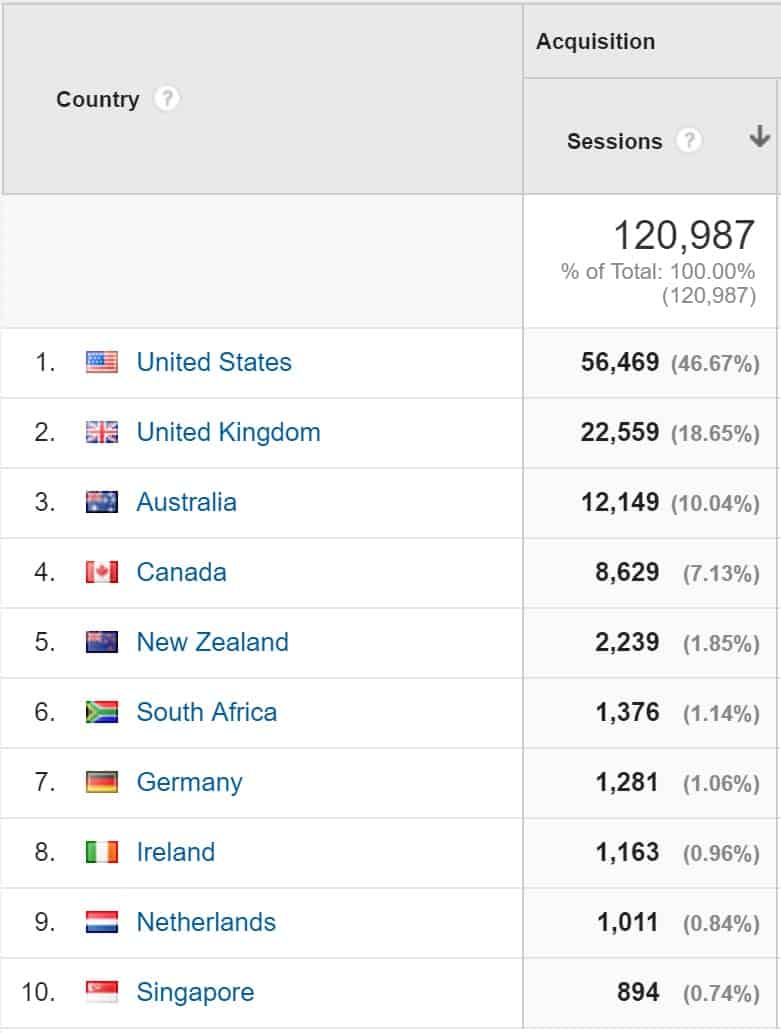Click the Sessions help question-mark icon

[689, 140]
